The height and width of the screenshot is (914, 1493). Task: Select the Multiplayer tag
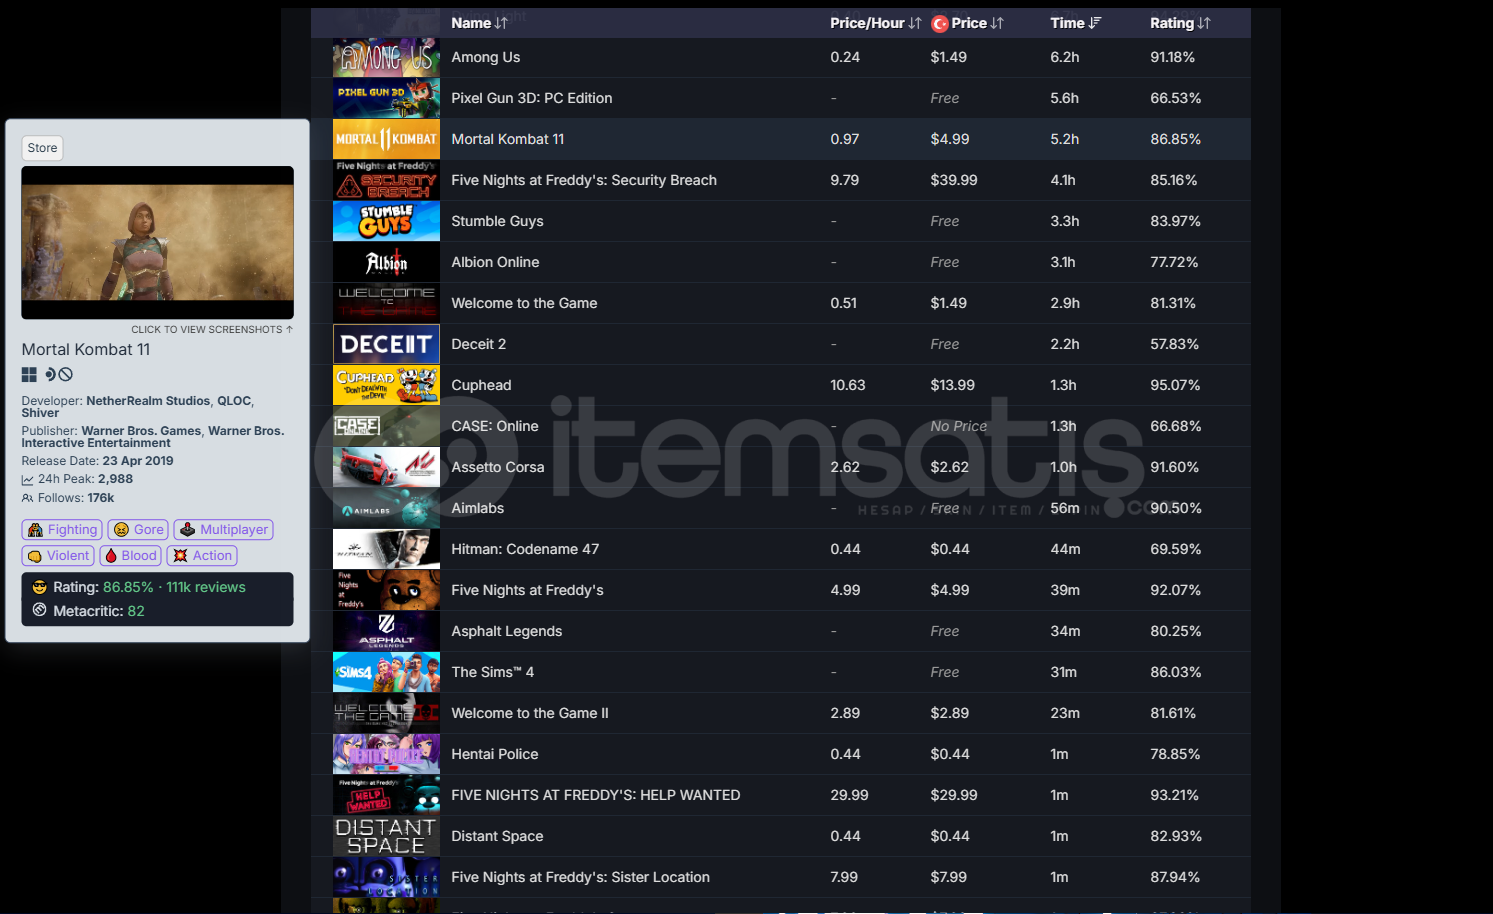[x=224, y=530]
